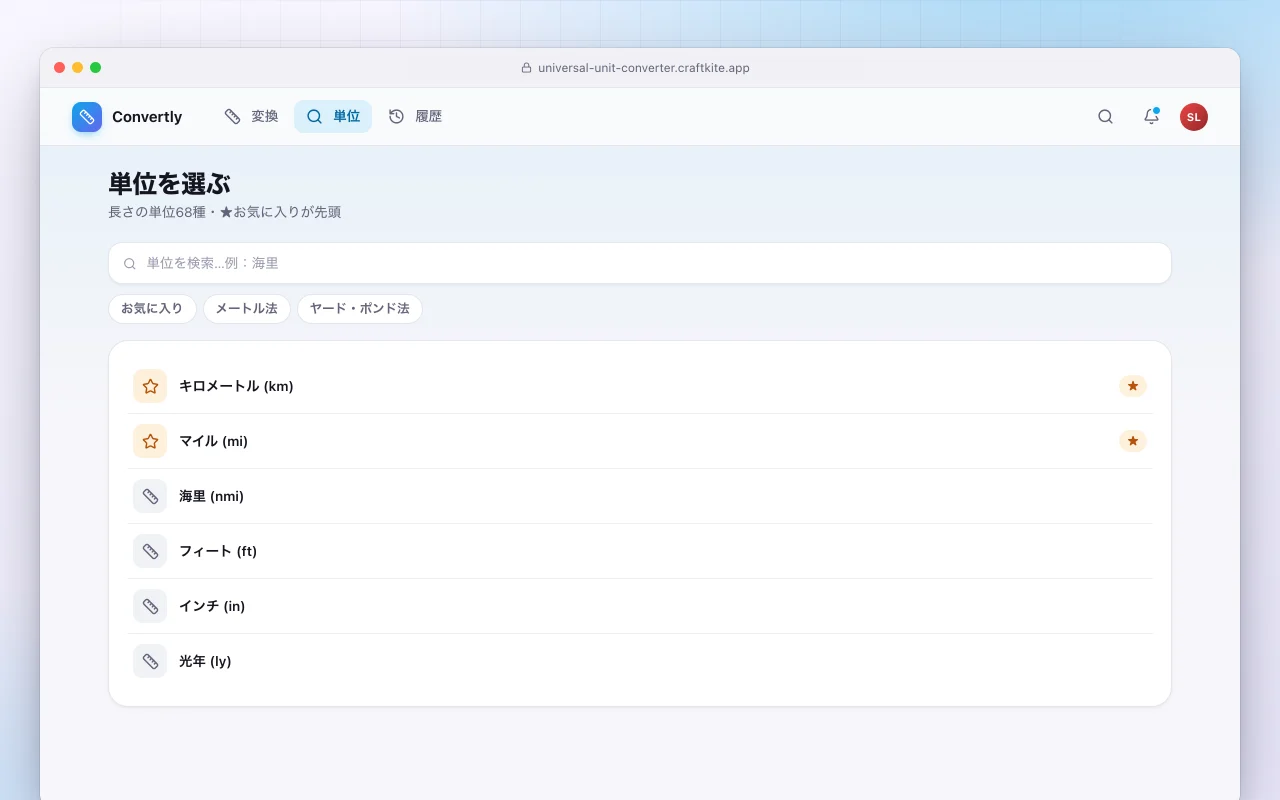Switch to the 履歴 tab
The image size is (1280, 800).
point(415,117)
